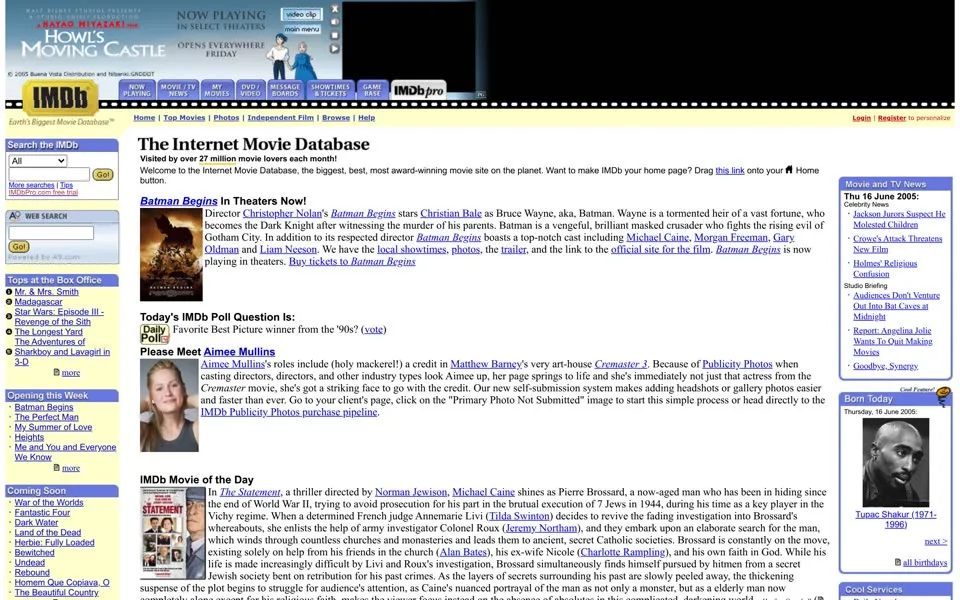
Task: Click Tupac Shakur photo in Born Today
Action: [x=895, y=462]
